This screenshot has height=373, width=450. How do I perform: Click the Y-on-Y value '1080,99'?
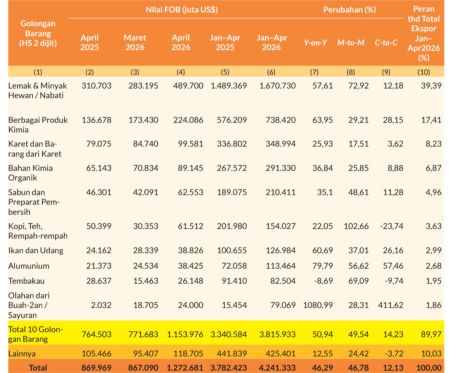318,305
